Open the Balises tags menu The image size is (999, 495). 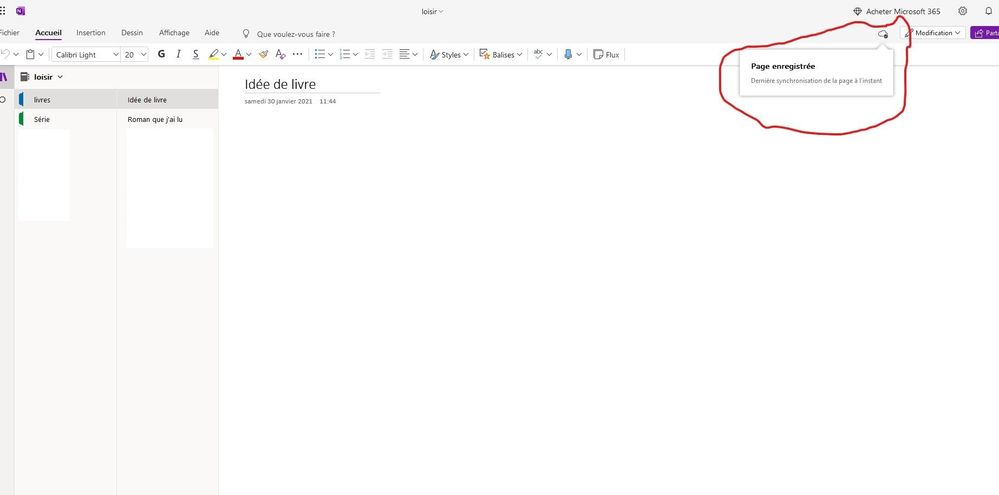tap(501, 55)
